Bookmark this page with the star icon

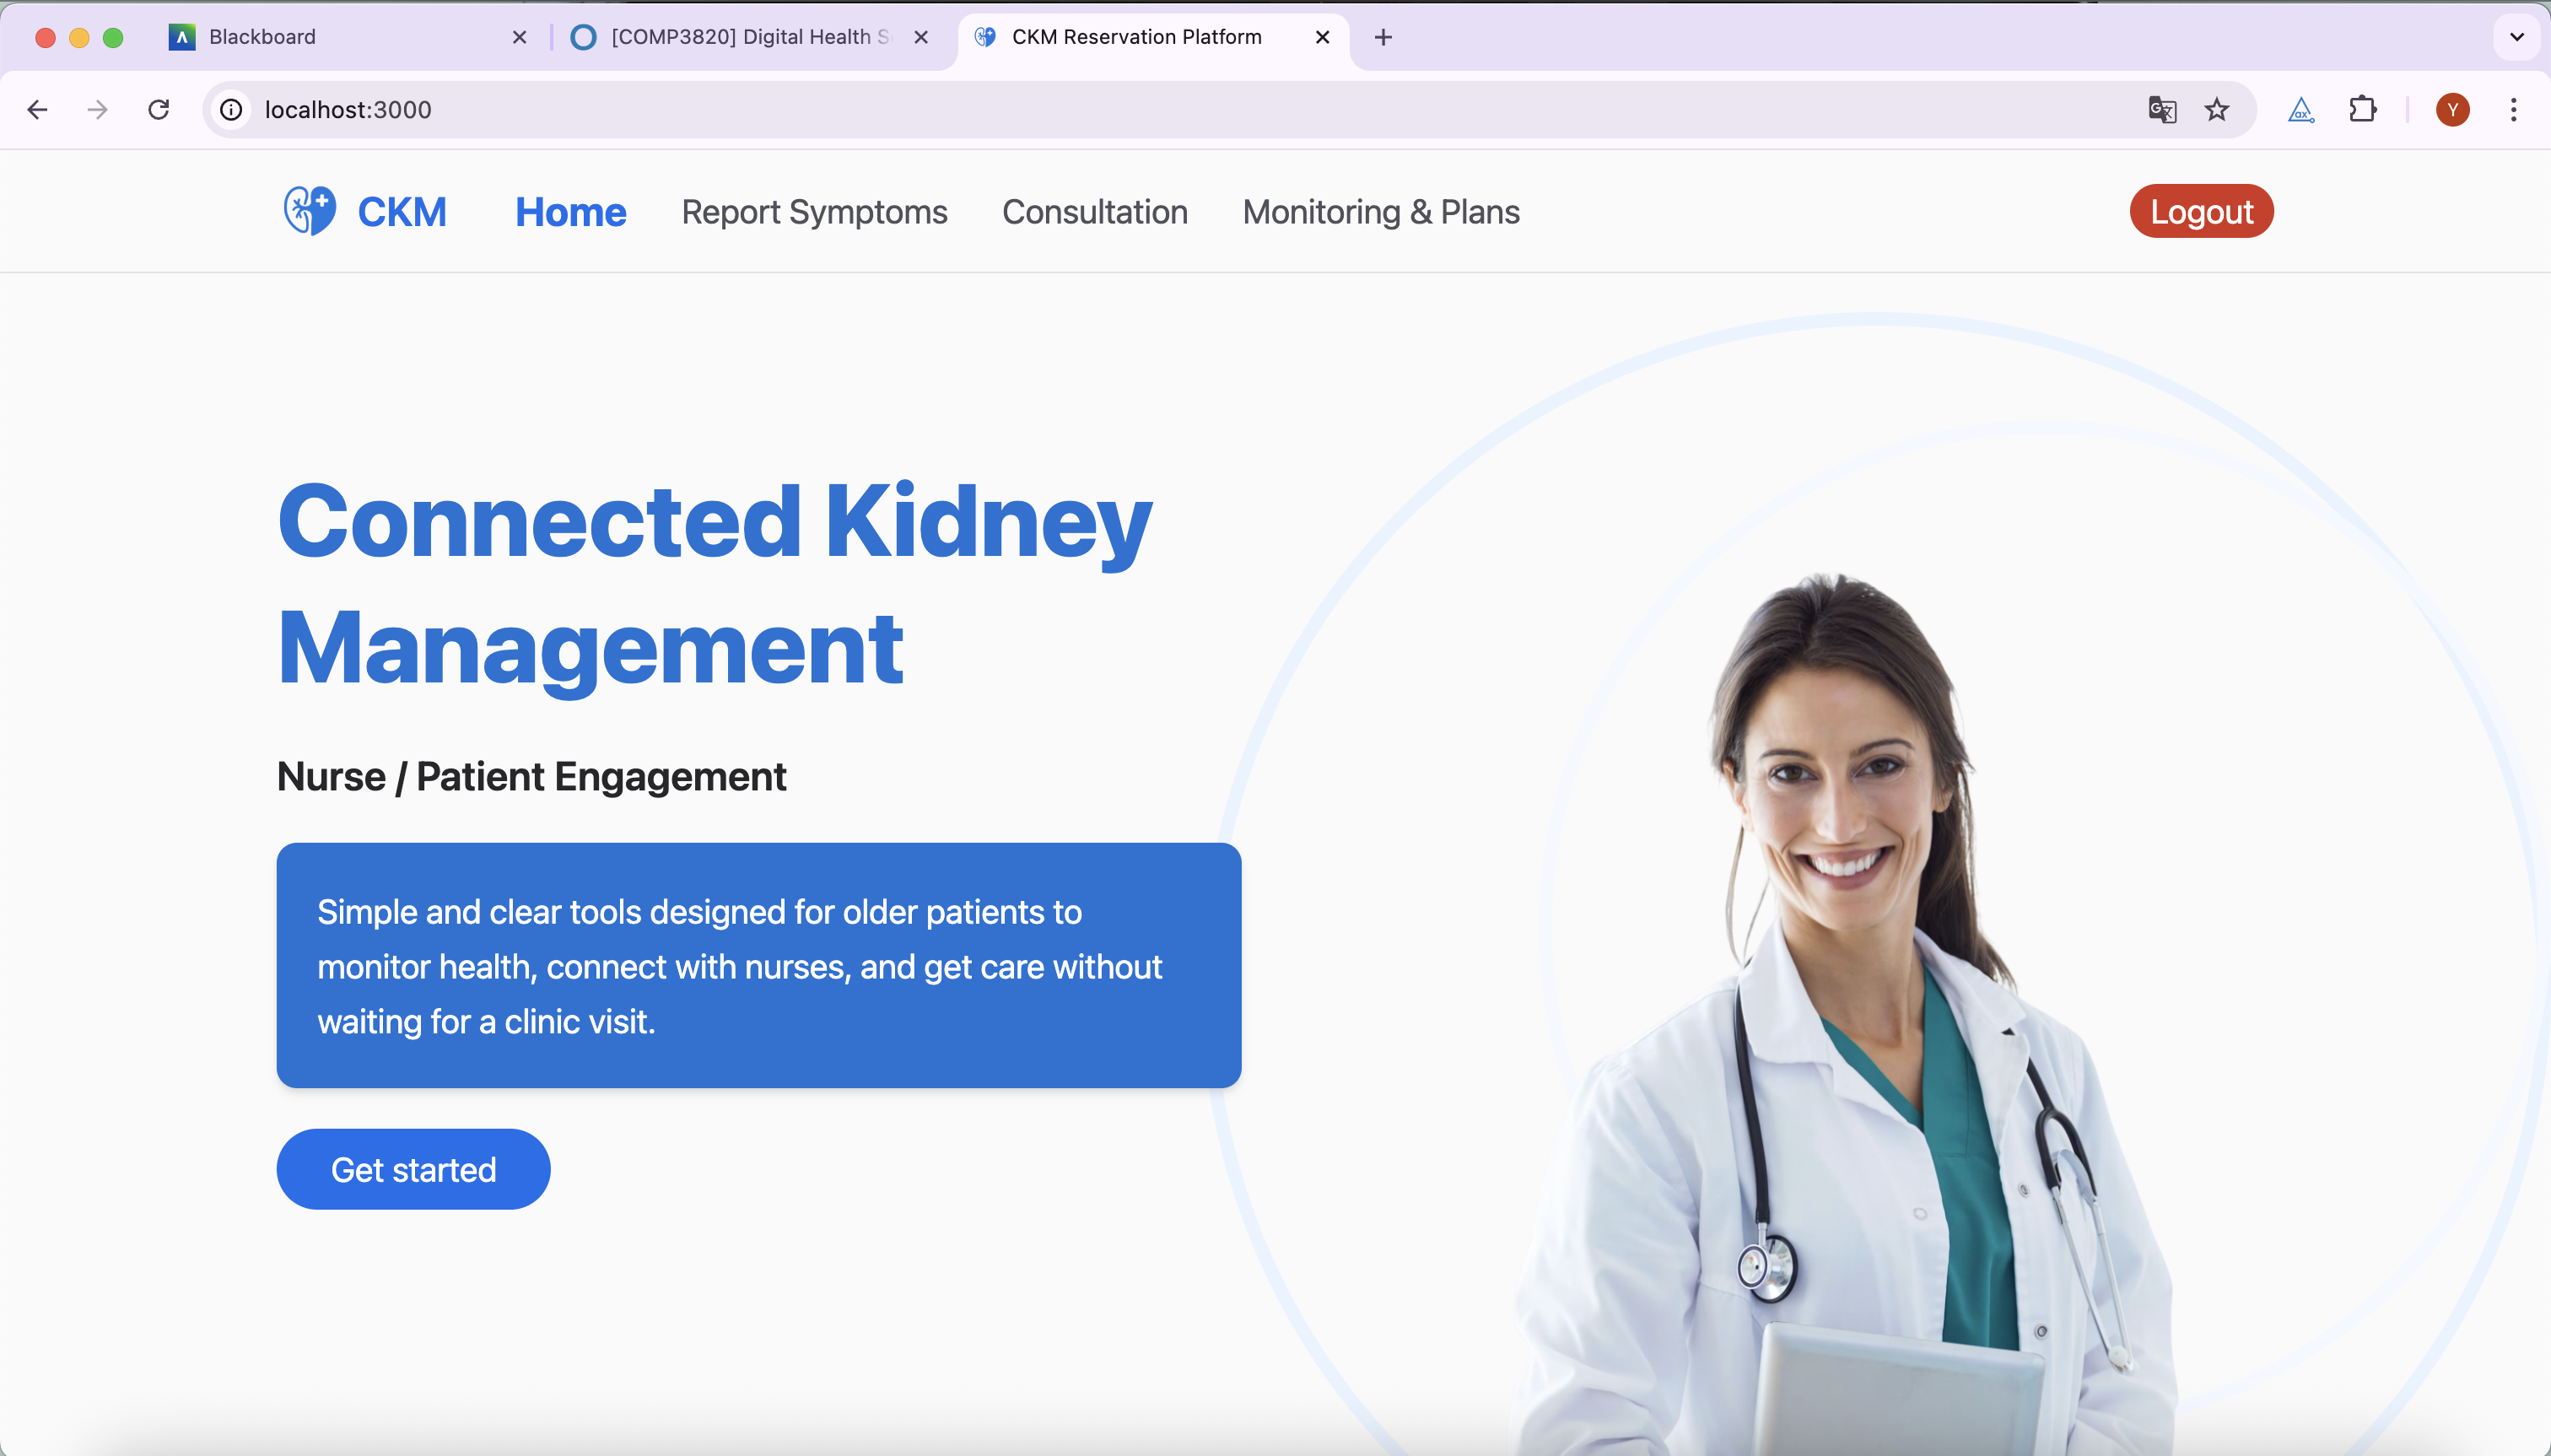point(2217,109)
